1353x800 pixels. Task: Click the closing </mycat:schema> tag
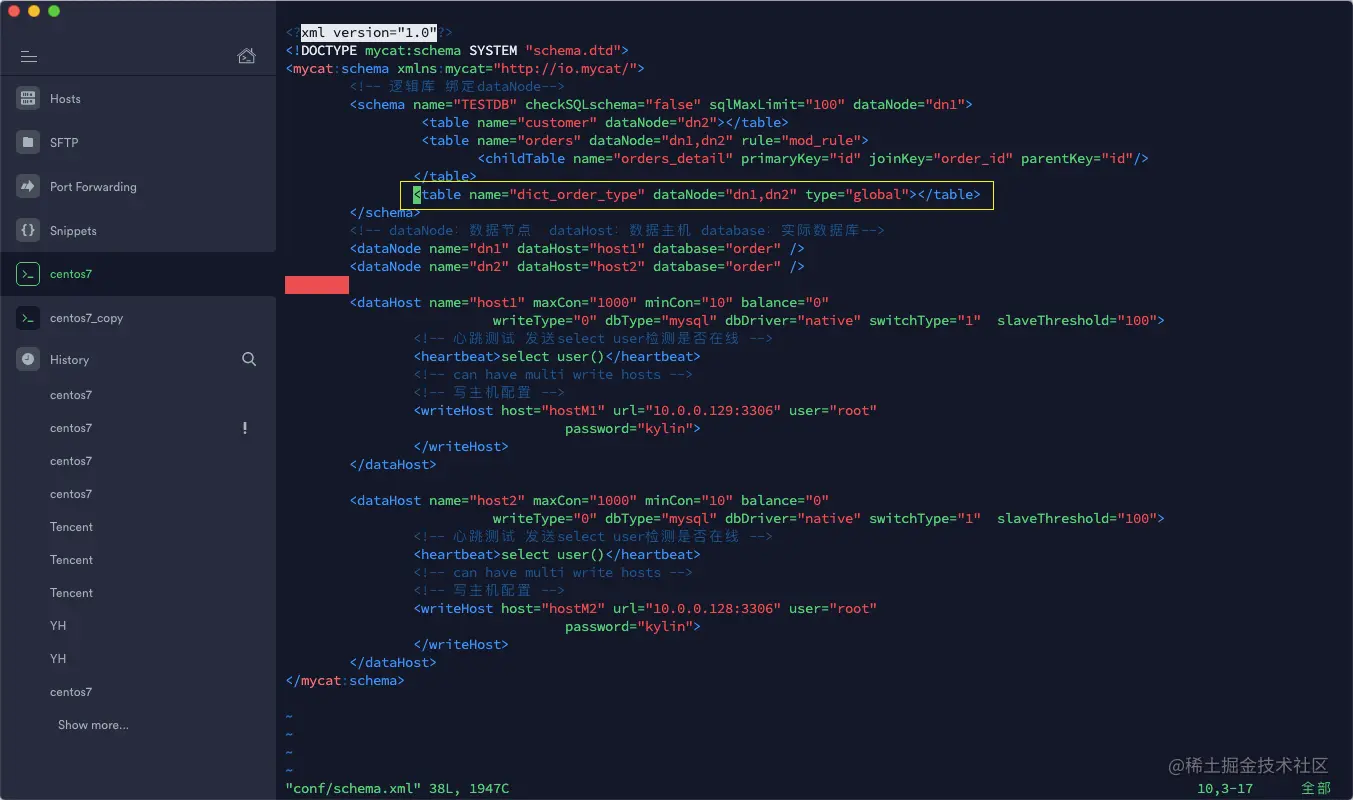click(345, 680)
